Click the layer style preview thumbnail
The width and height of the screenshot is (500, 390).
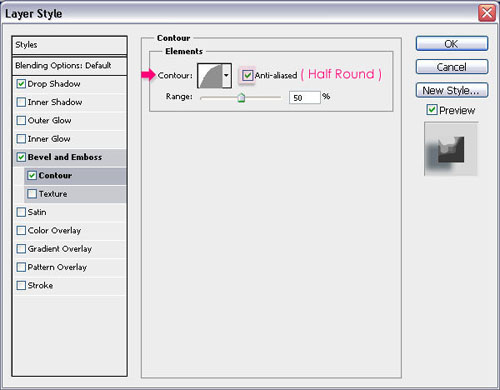(451, 149)
